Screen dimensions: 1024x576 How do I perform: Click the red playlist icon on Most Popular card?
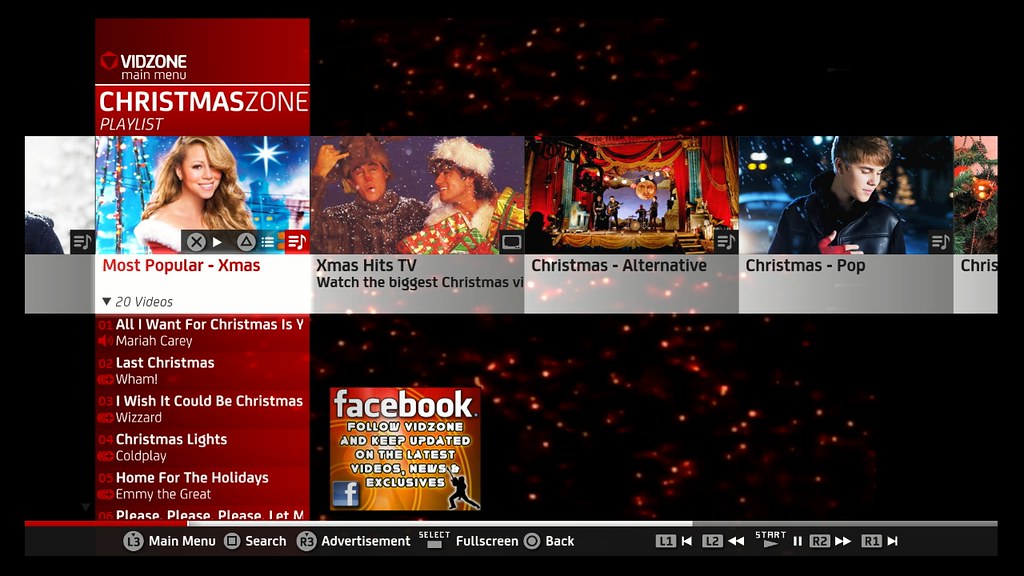[x=297, y=242]
